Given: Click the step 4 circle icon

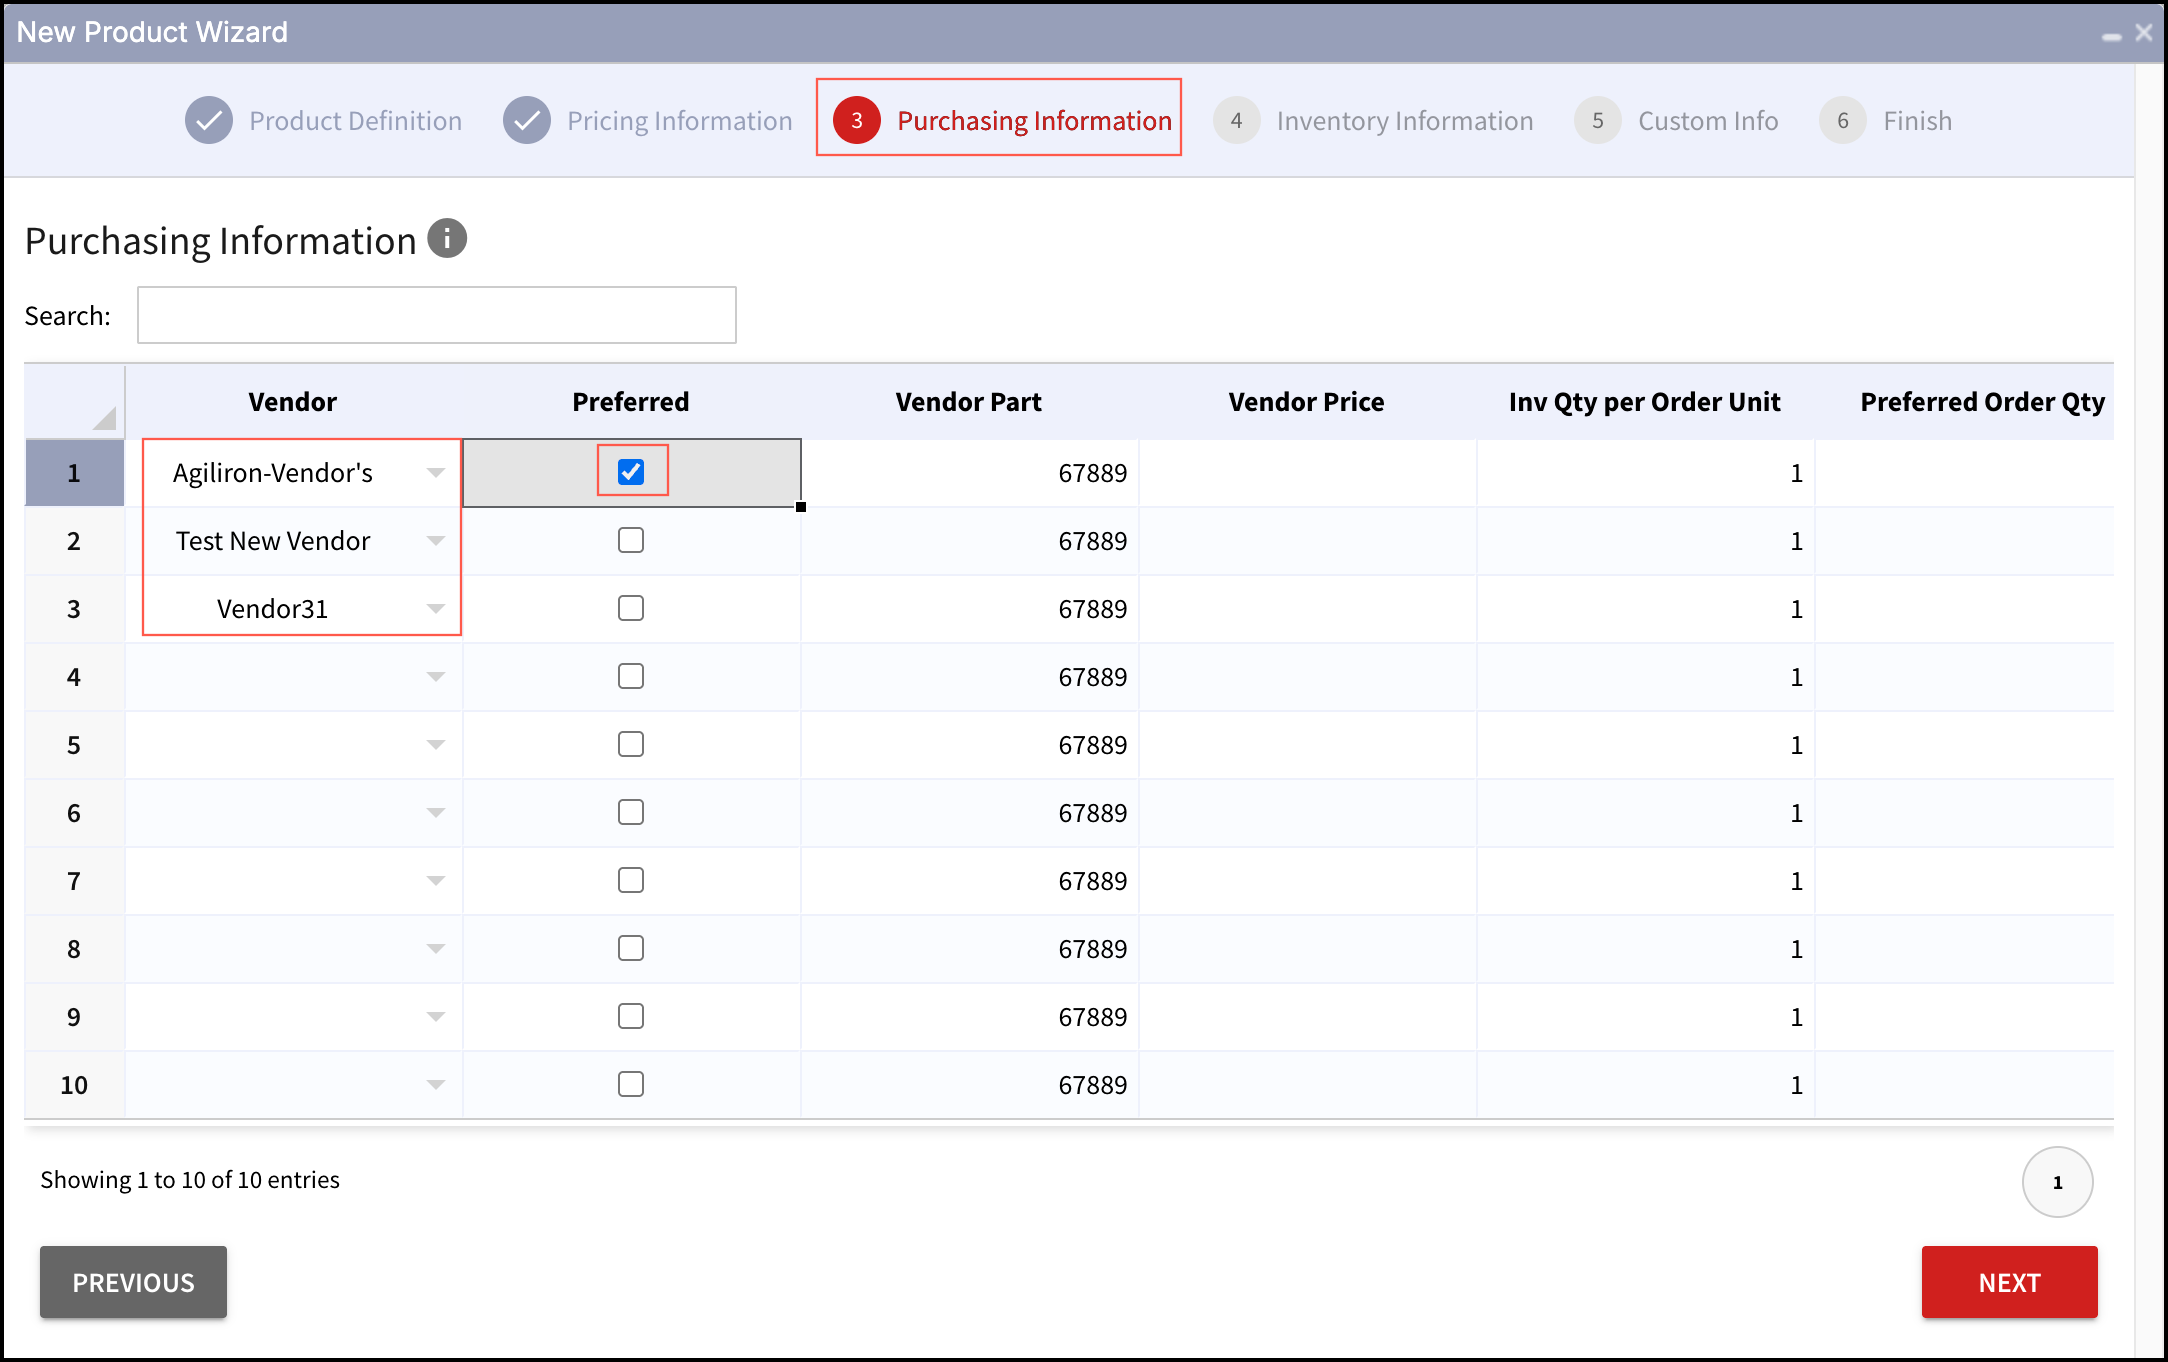Looking at the screenshot, I should [x=1237, y=121].
